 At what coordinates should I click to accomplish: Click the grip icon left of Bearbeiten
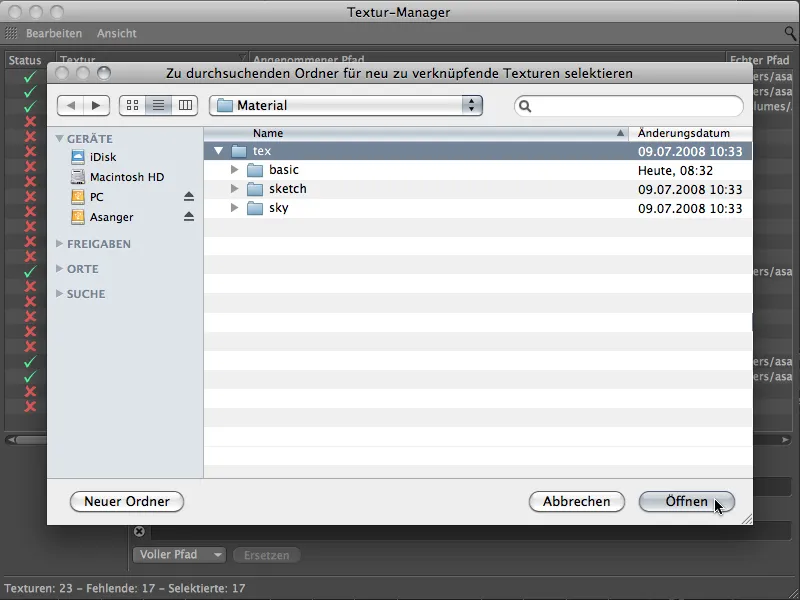11,33
